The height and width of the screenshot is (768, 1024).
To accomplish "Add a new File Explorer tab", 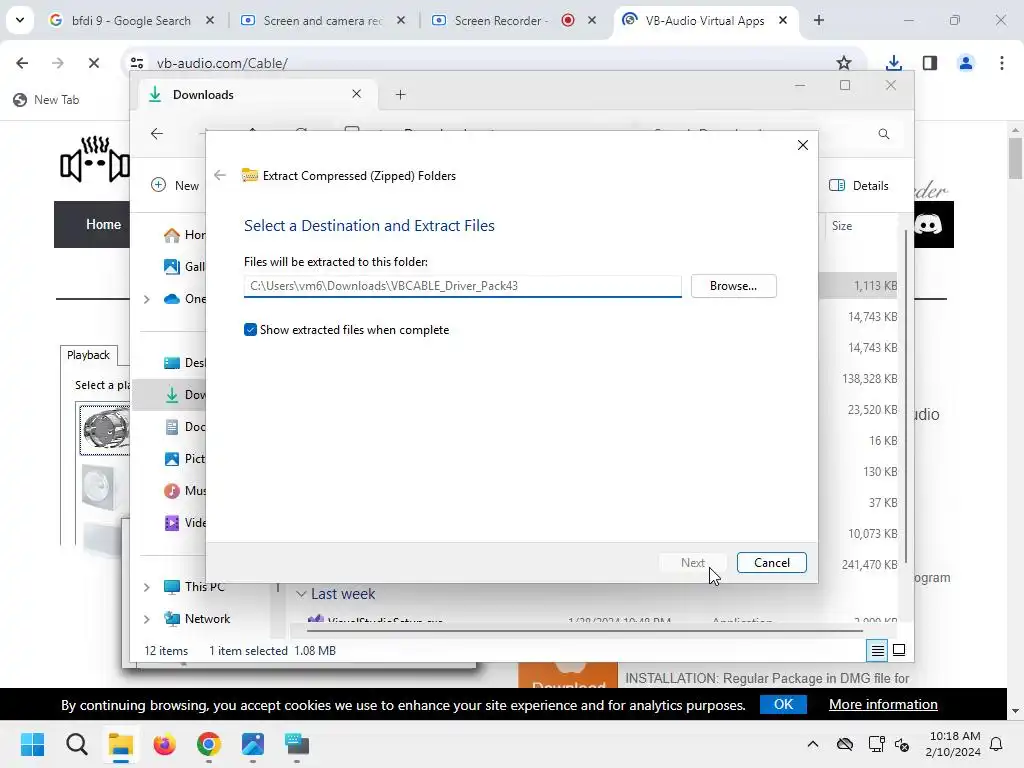I will [400, 95].
